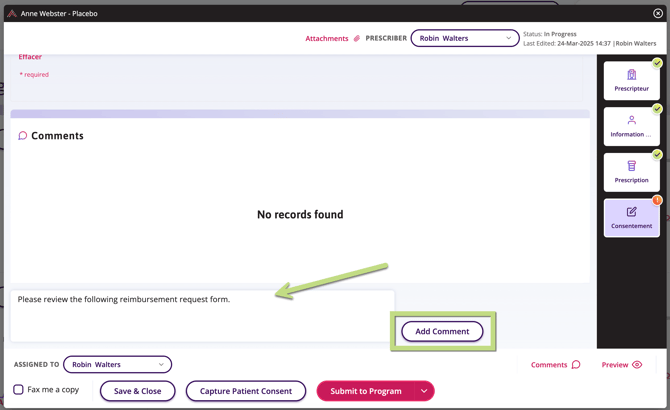Click the 'Status: In Progress' text
670x410 pixels.
550,34
